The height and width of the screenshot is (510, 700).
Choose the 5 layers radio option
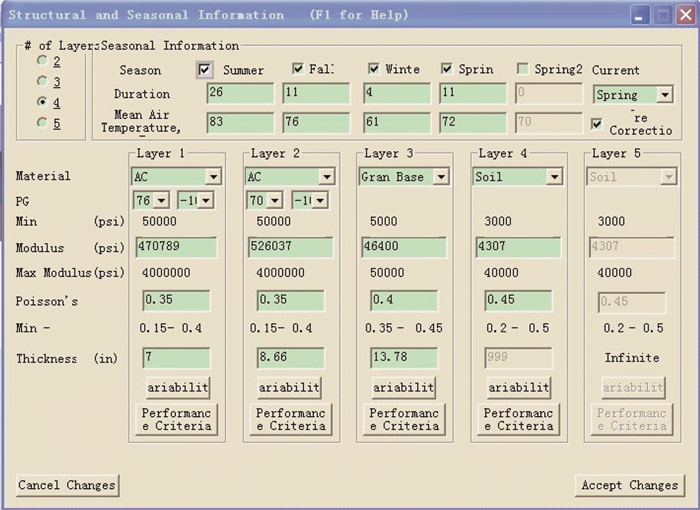42,123
